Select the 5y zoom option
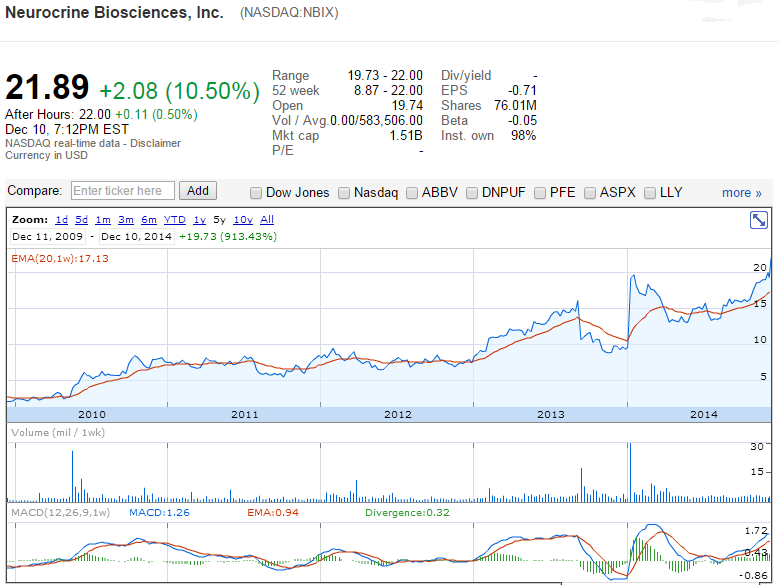779x585 pixels. (220, 219)
